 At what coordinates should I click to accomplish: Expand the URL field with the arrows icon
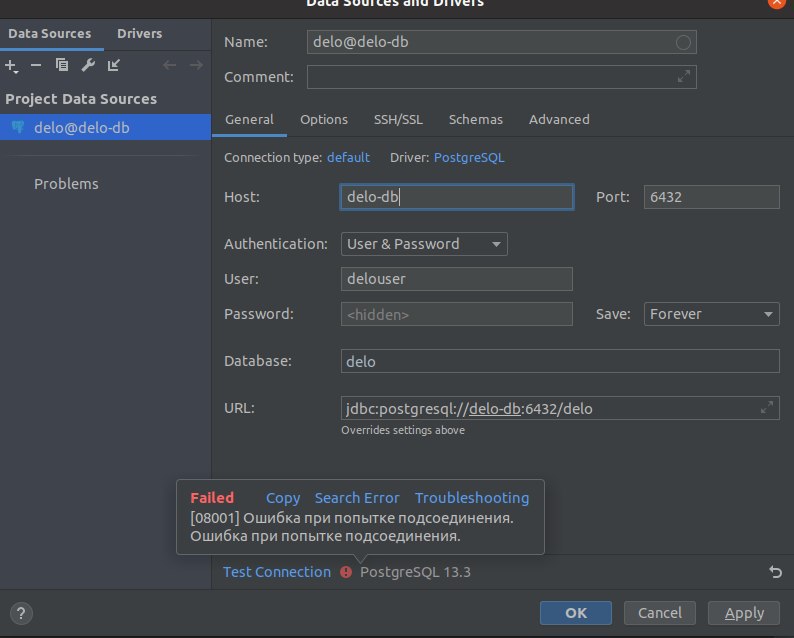767,408
